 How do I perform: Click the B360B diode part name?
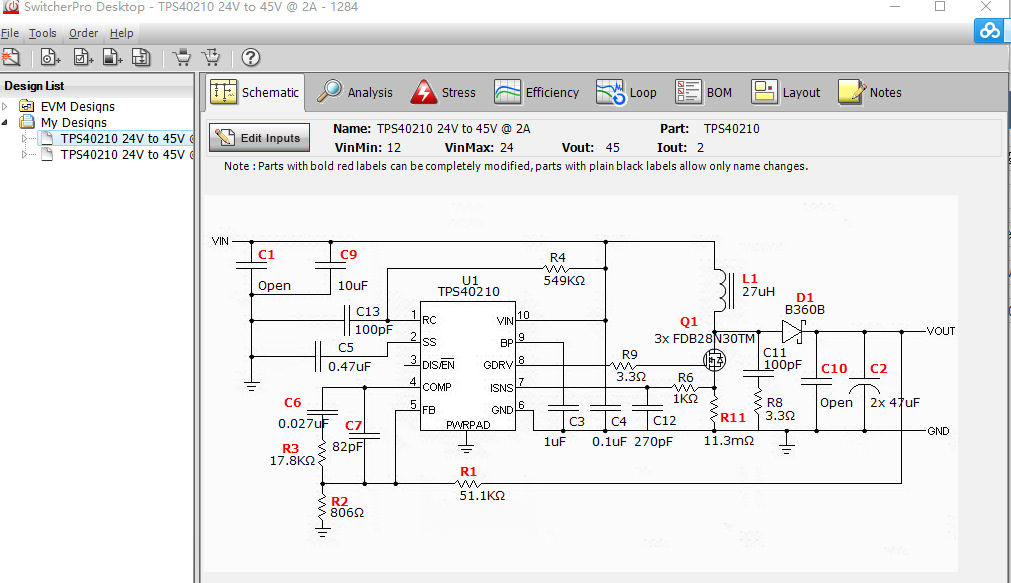(805, 310)
